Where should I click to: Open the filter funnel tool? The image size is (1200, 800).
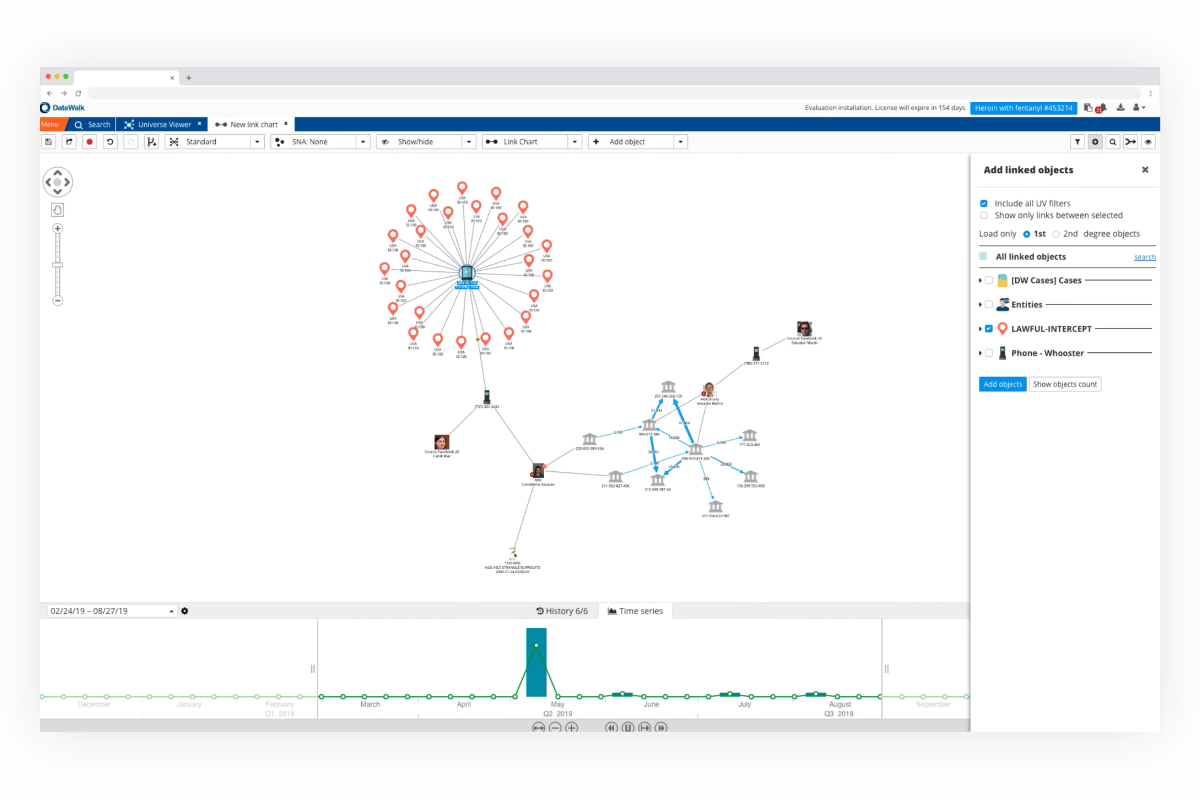[1078, 142]
